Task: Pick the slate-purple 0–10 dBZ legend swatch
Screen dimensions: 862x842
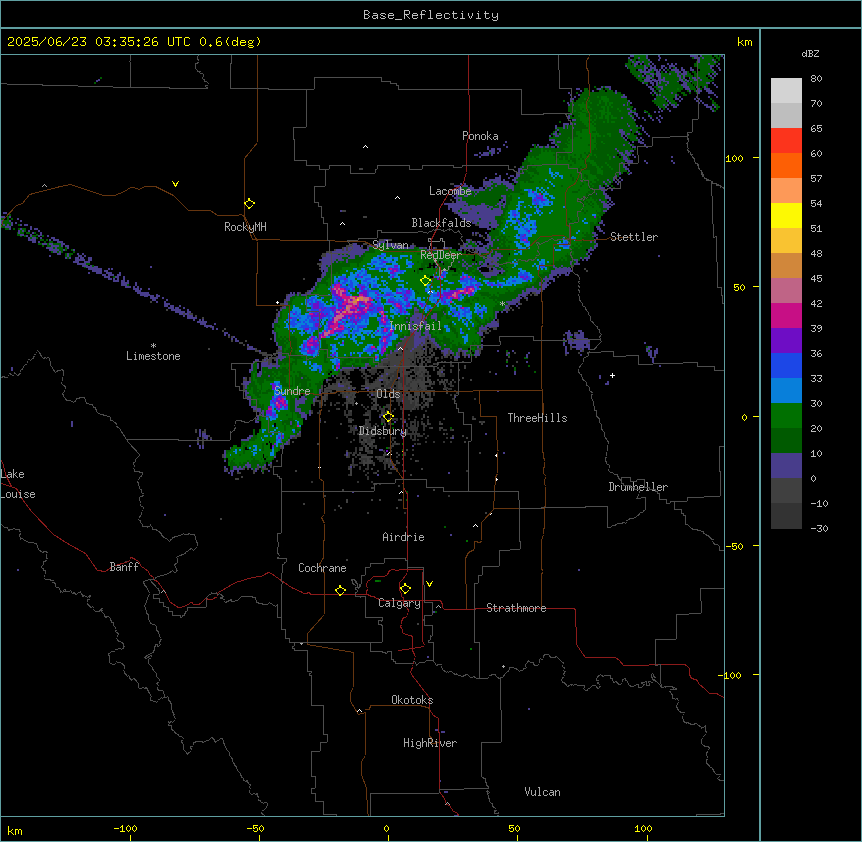Action: coord(786,466)
